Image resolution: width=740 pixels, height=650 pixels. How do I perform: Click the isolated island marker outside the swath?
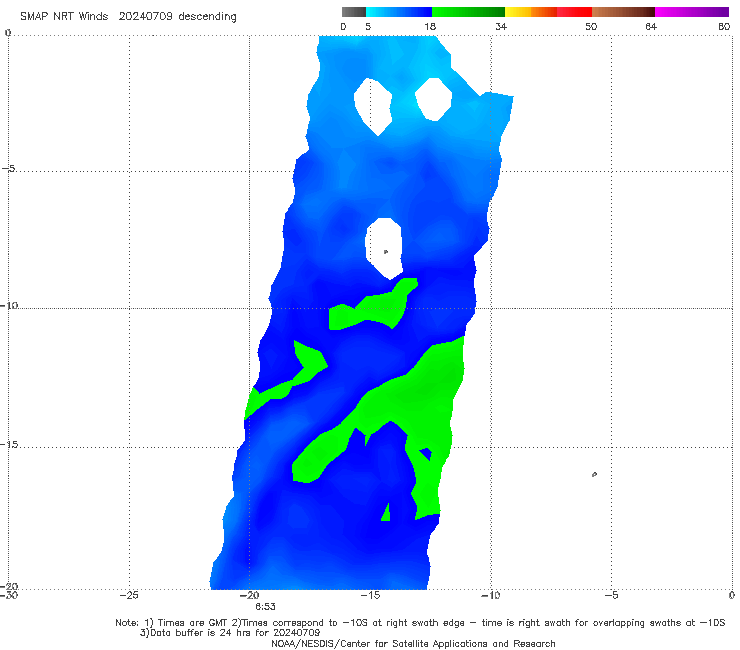click(x=594, y=474)
